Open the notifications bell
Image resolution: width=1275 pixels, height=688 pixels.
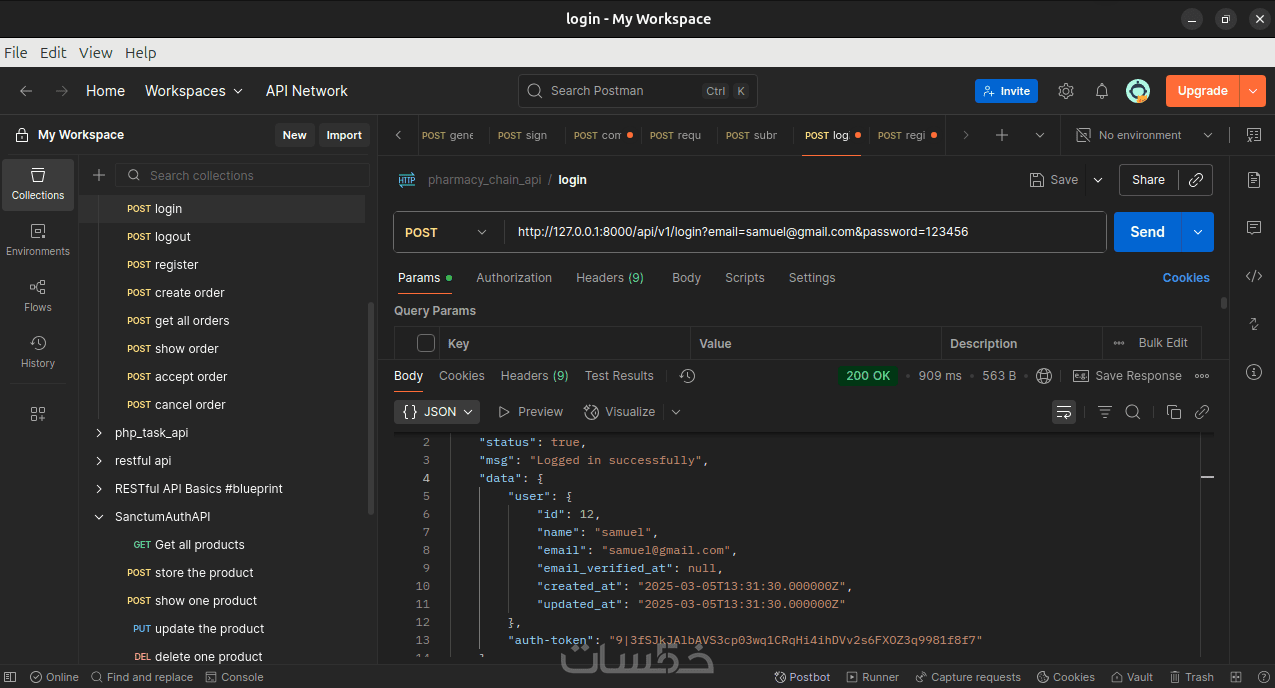pyautogui.click(x=1102, y=91)
